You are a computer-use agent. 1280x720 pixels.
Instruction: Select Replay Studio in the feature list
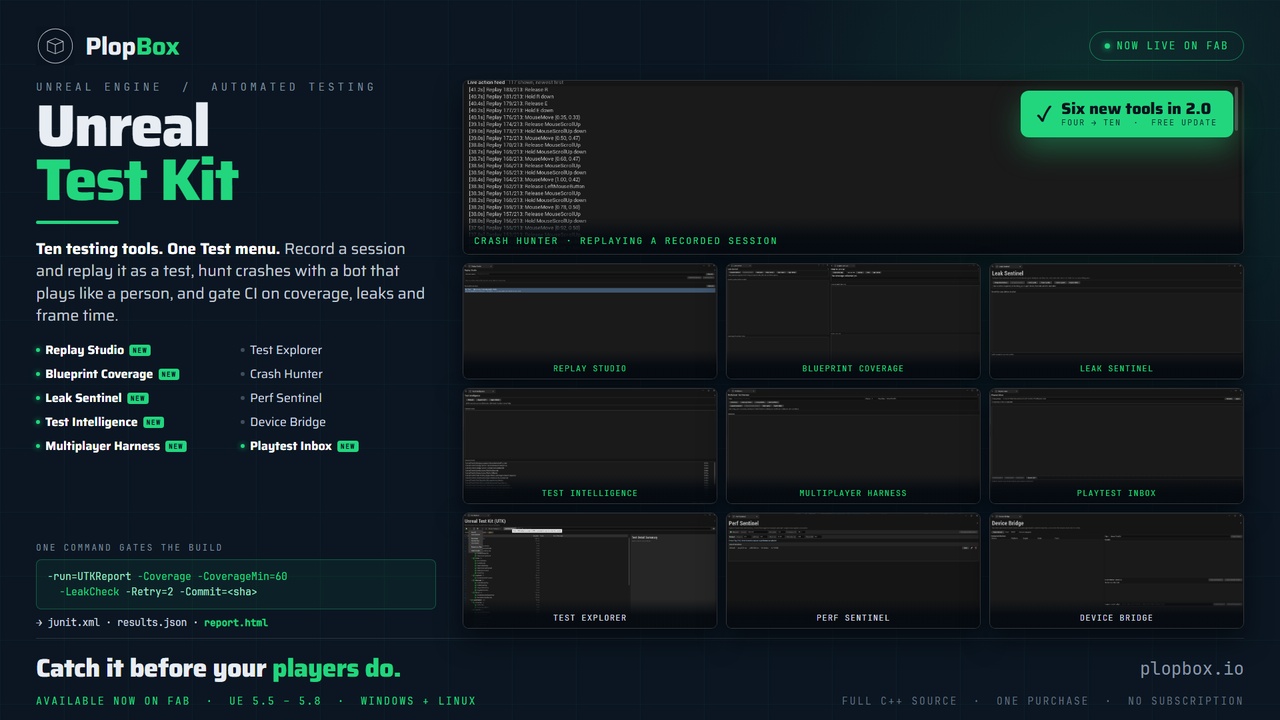click(85, 350)
